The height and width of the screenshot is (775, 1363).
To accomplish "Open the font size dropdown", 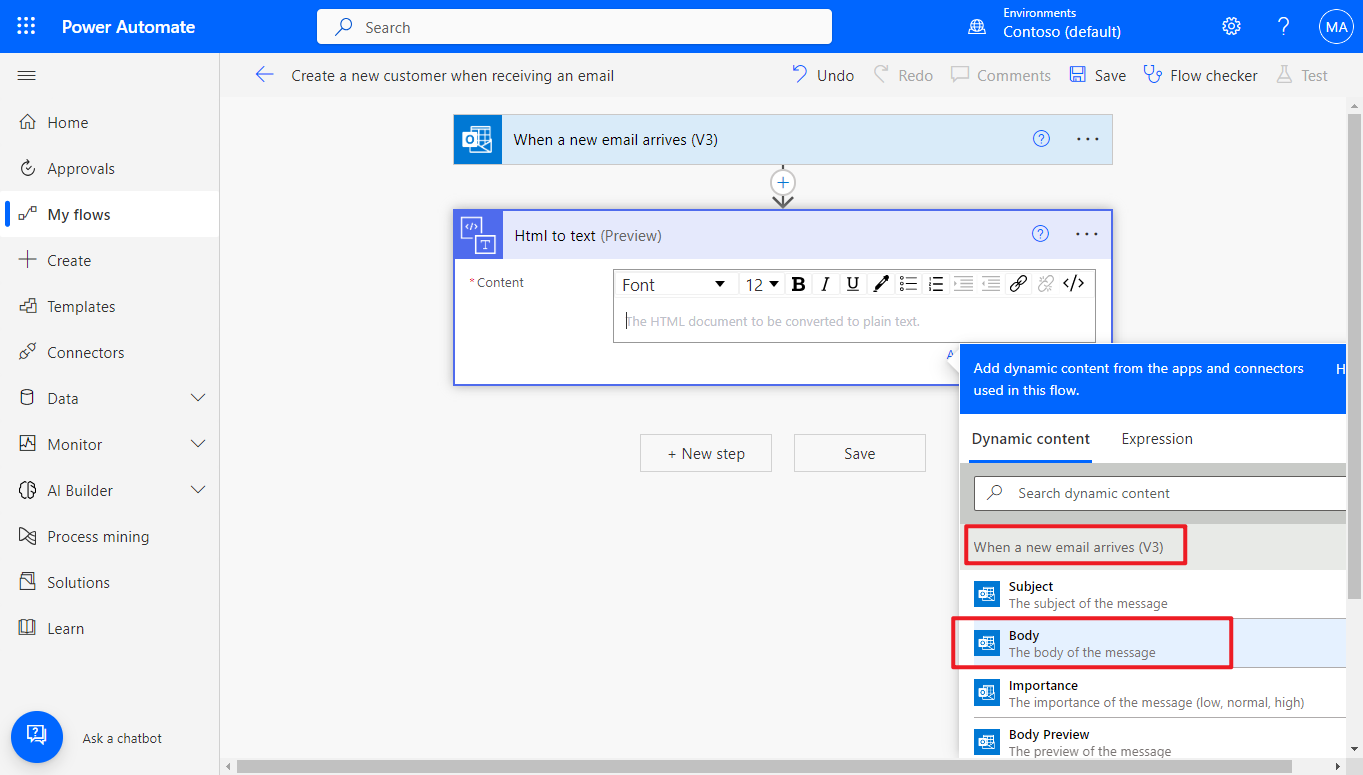I will tap(761, 284).
